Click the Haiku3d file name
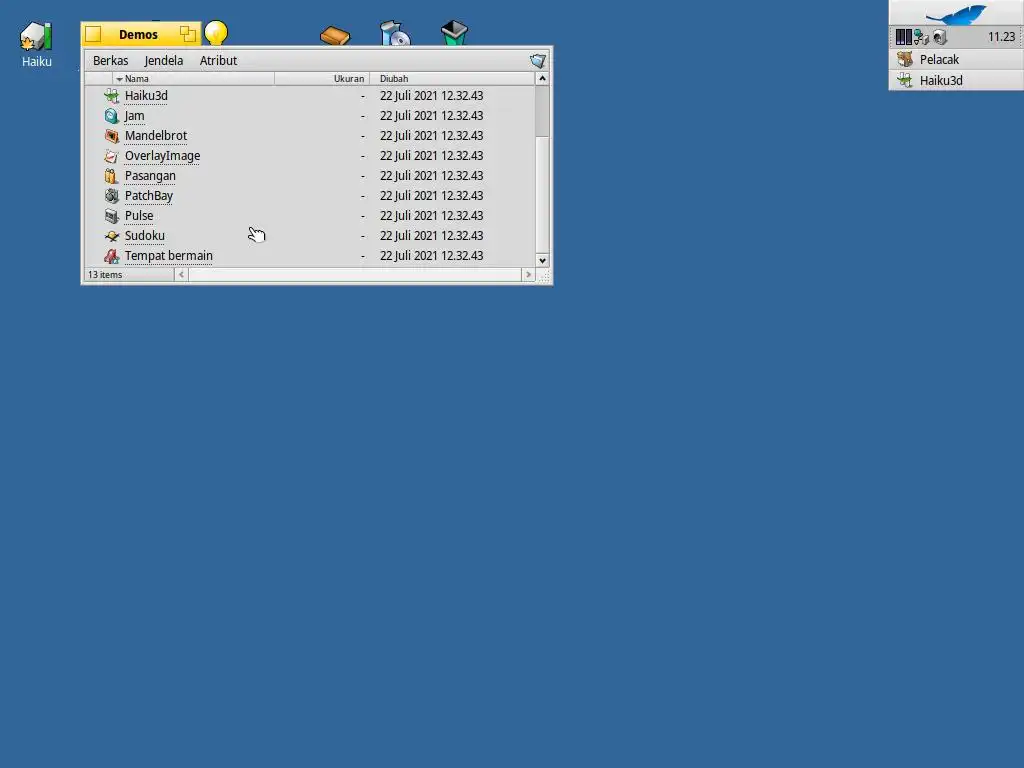This screenshot has width=1024, height=768. pyautogui.click(x=146, y=96)
